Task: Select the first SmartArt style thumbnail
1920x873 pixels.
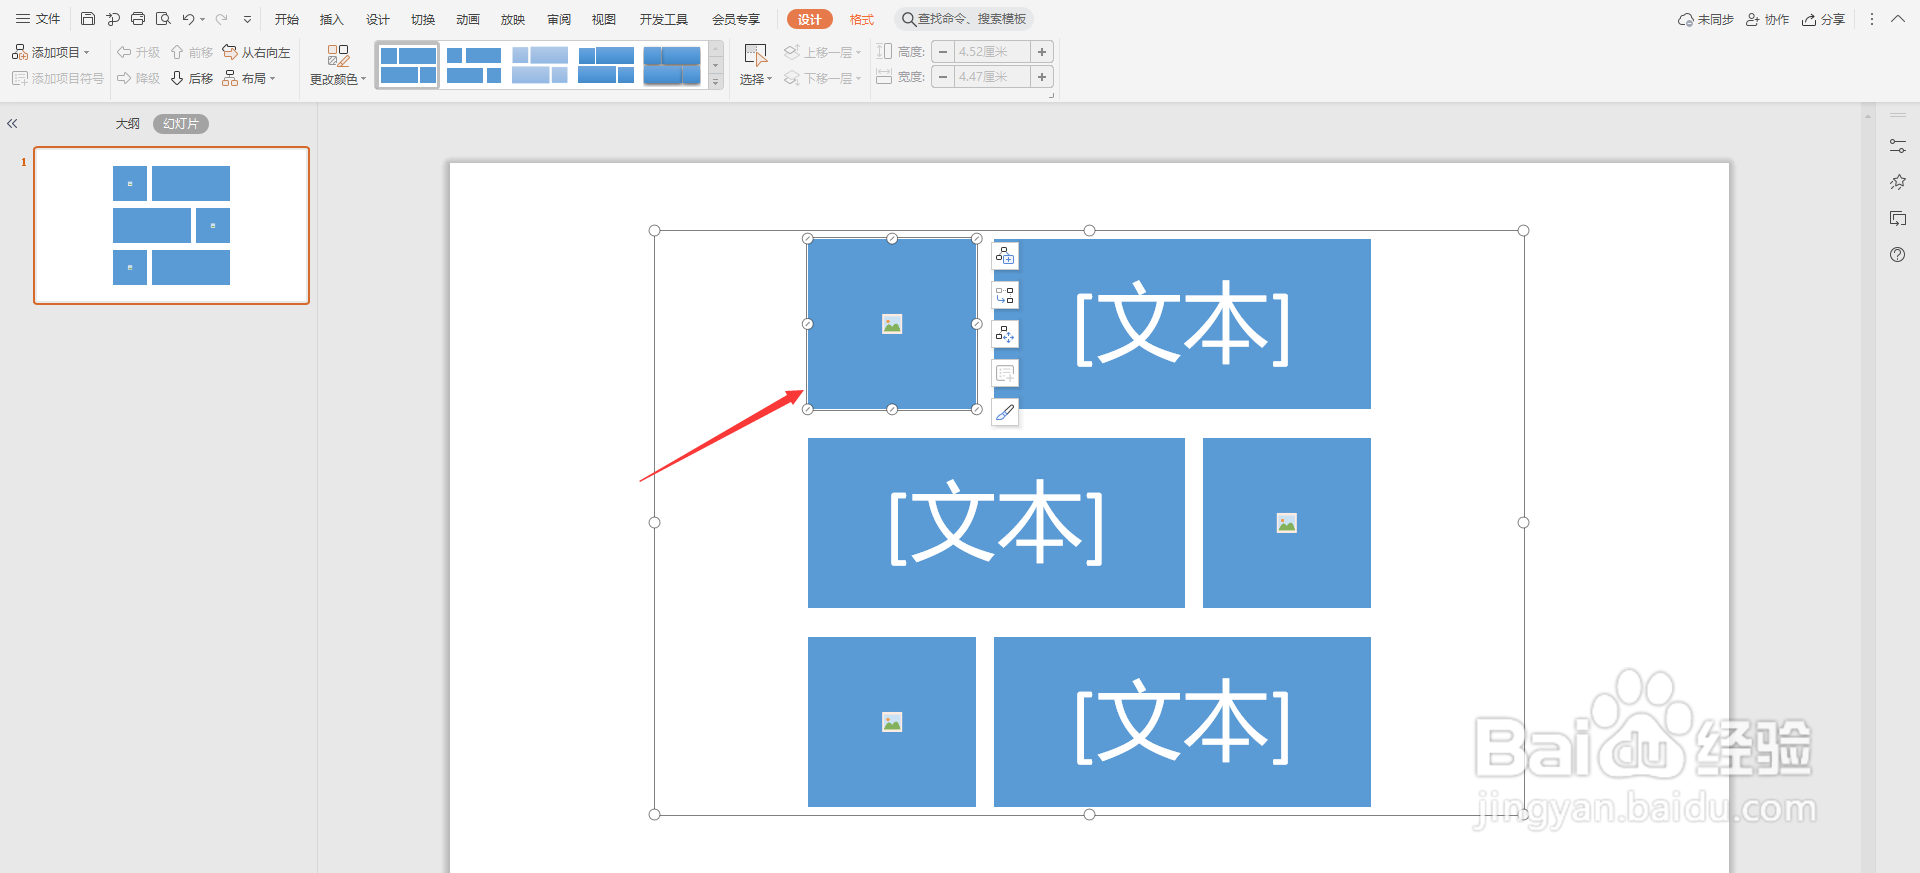Action: 408,65
